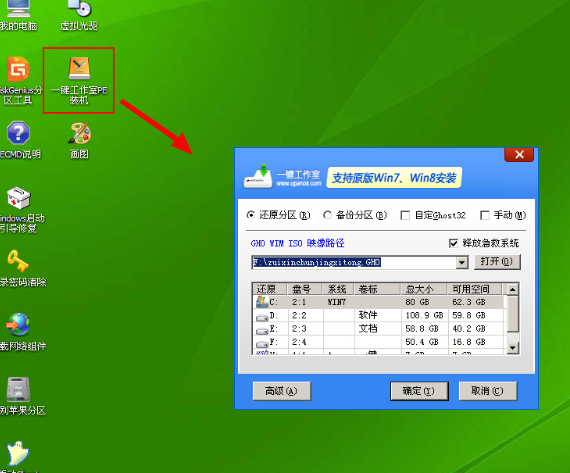Click the 总大小 column header
This screenshot has height=473, width=570.
pos(424,289)
